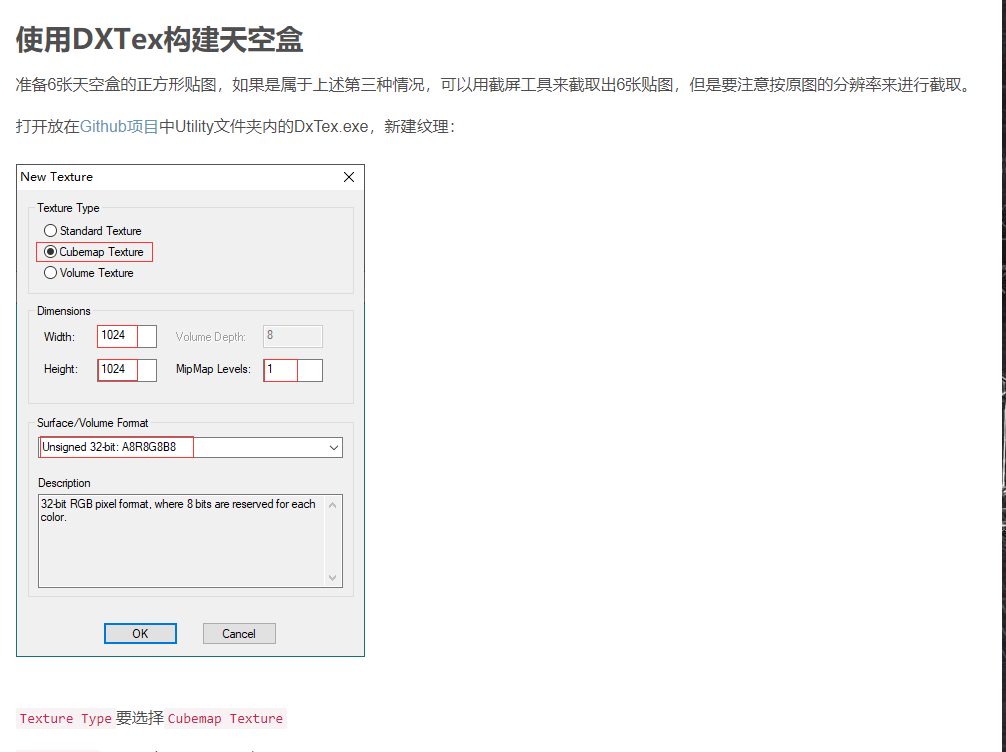This screenshot has width=1006, height=752.
Task: Click the MipMap Levels input field
Action: pyautogui.click(x=293, y=370)
